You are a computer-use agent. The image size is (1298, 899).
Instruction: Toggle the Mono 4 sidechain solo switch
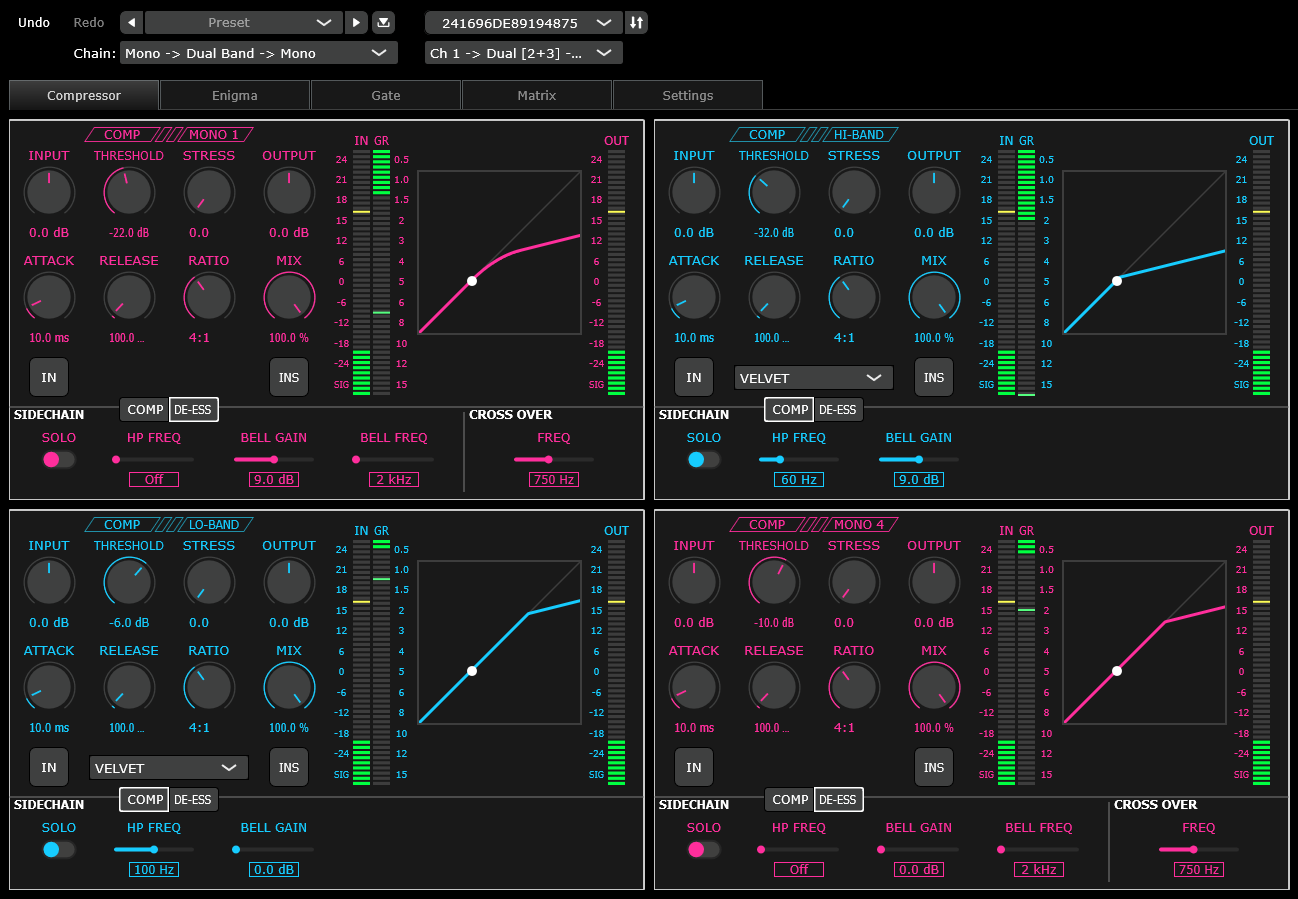click(x=703, y=850)
